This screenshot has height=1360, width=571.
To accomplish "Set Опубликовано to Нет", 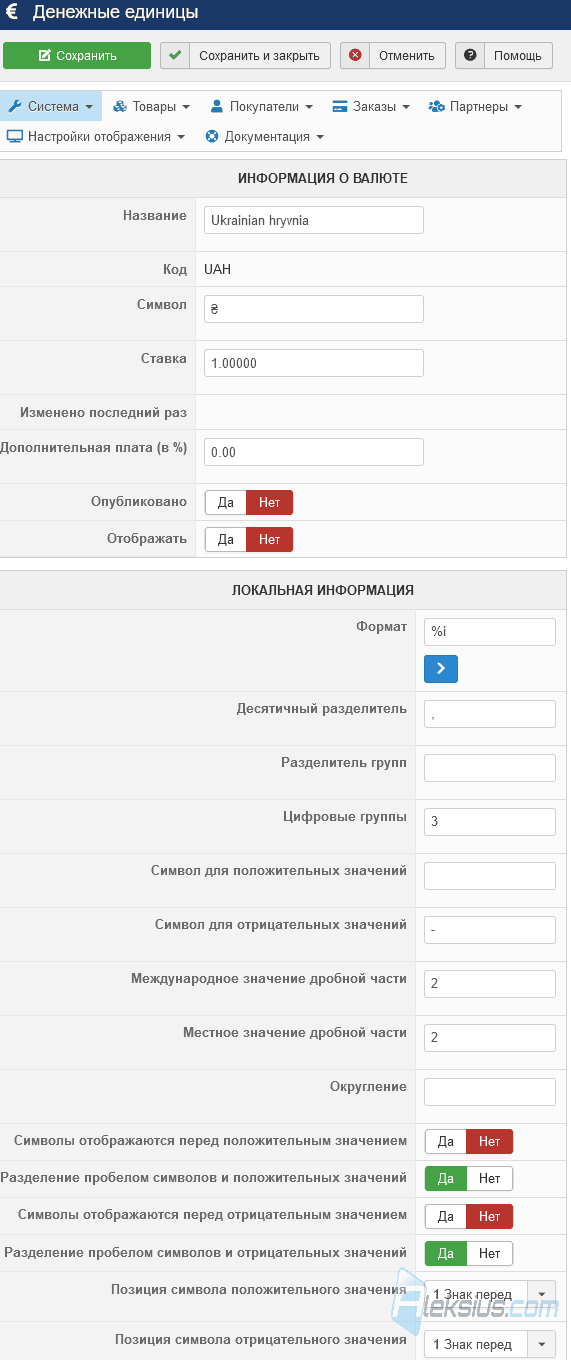I will [270, 503].
